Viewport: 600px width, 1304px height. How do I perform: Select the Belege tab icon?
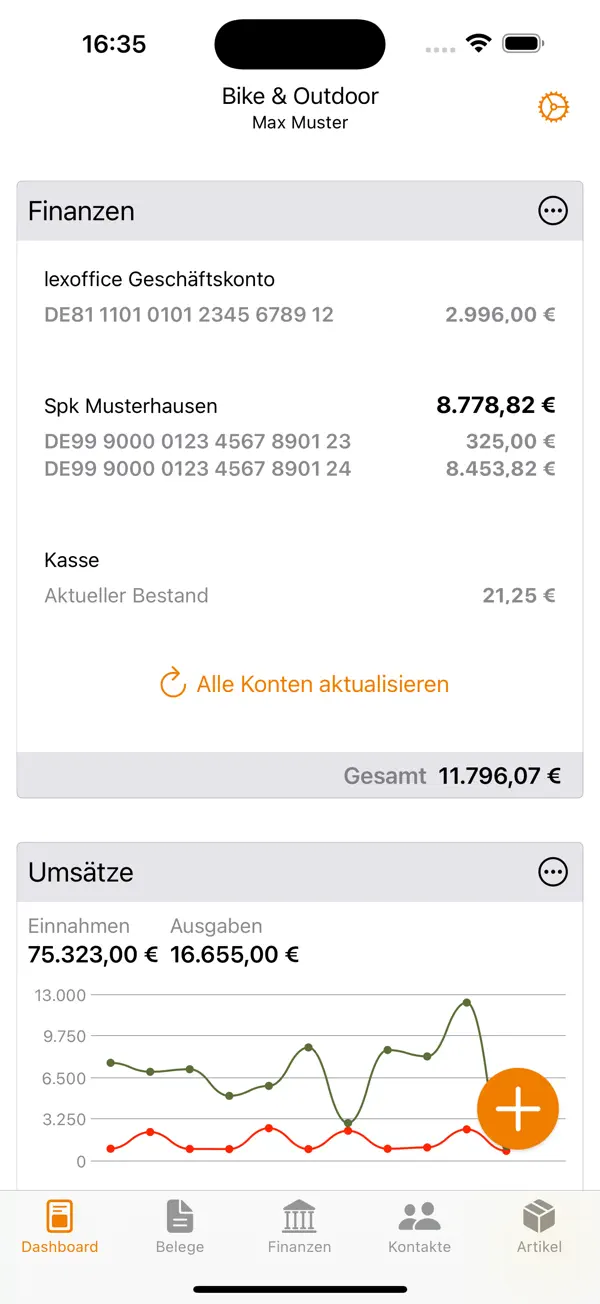pos(179,1215)
